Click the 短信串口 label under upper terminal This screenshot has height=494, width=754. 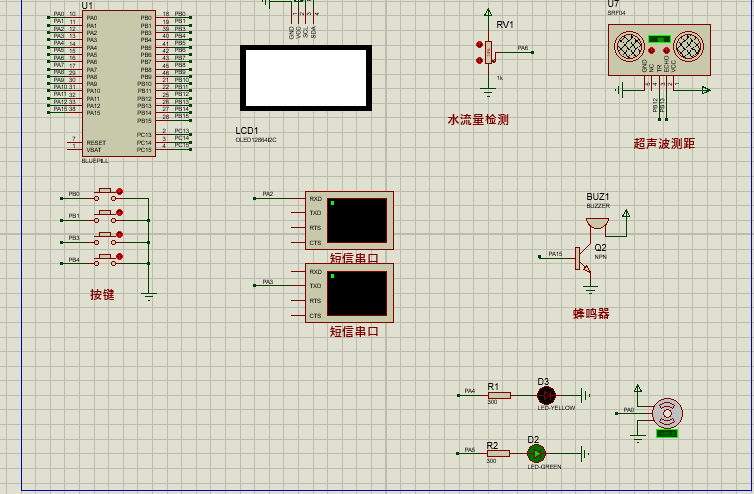[x=354, y=258]
